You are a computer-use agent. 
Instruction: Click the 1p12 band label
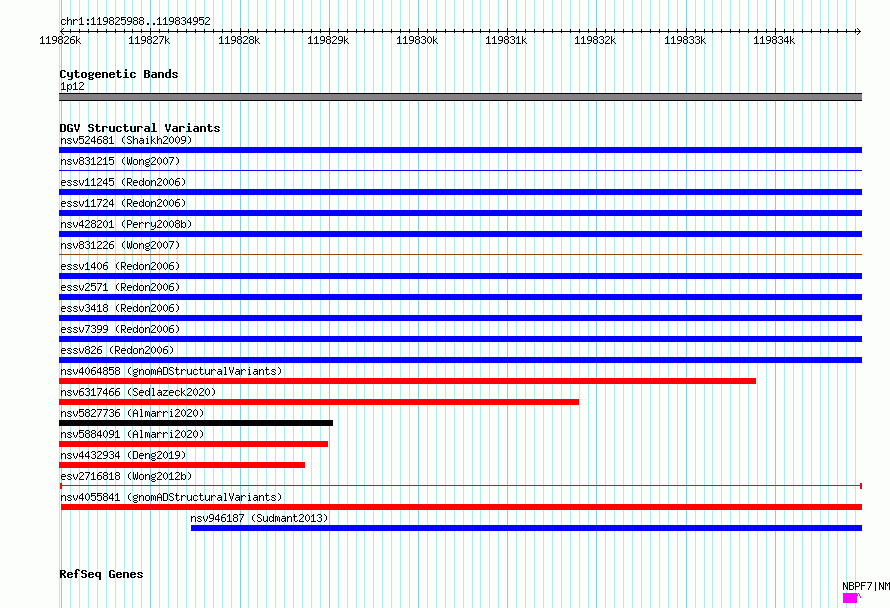(x=72, y=86)
